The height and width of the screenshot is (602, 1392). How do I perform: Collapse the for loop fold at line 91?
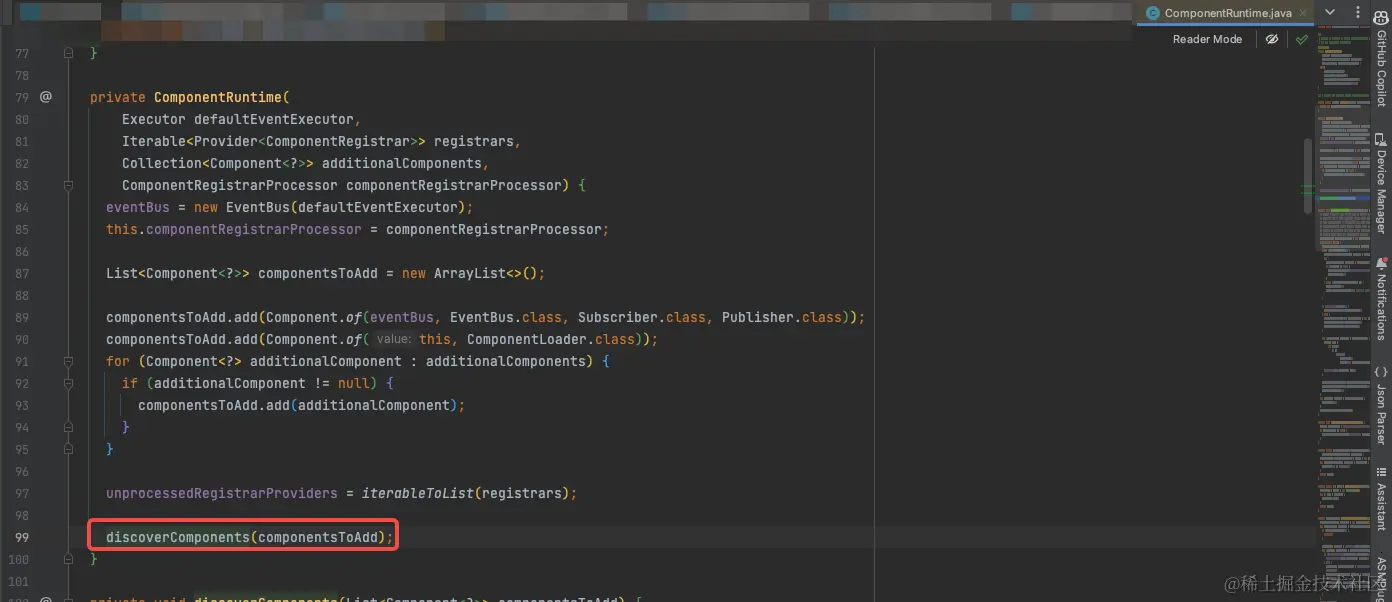(66, 361)
